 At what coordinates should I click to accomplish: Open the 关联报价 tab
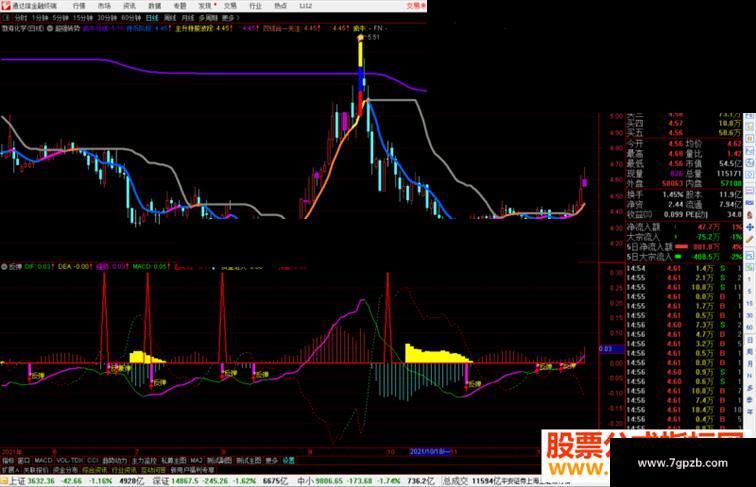[x=36, y=470]
